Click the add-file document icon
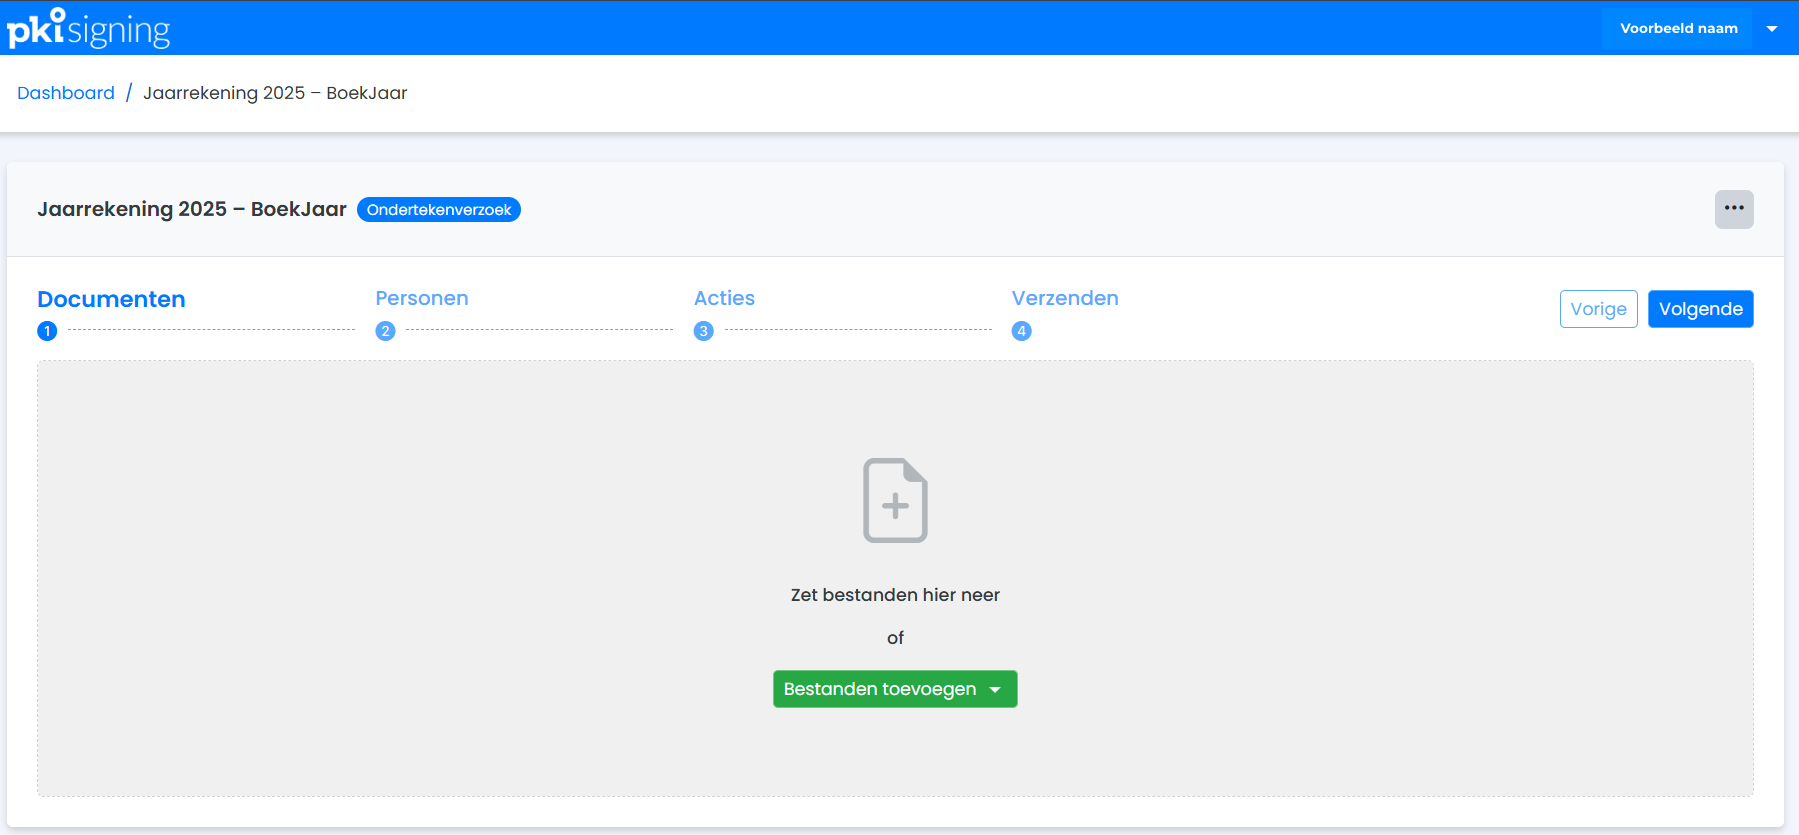The width and height of the screenshot is (1799, 835). [x=895, y=500]
